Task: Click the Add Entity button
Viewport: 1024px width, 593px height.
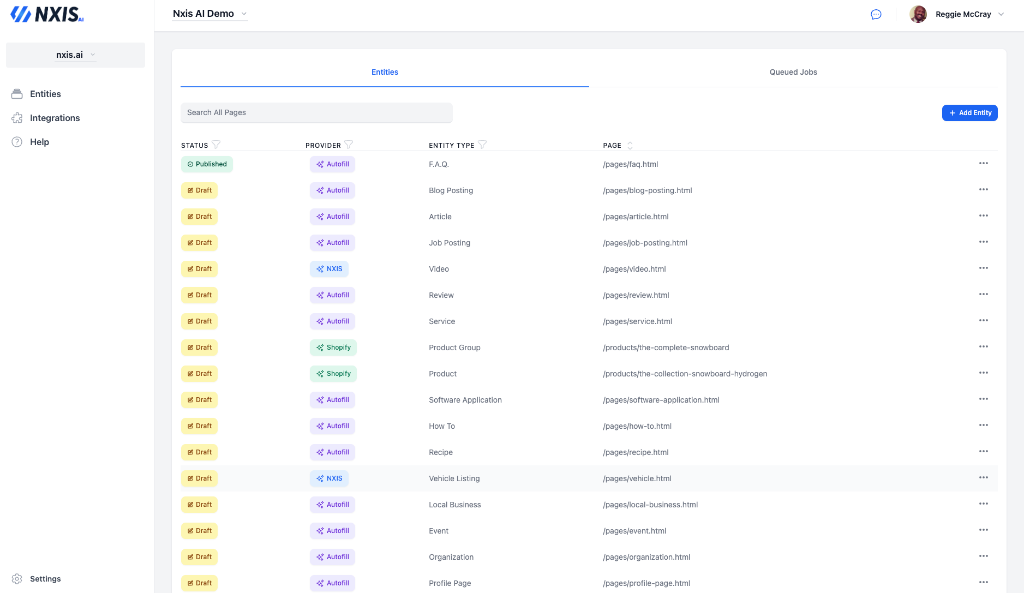Action: click(x=969, y=112)
